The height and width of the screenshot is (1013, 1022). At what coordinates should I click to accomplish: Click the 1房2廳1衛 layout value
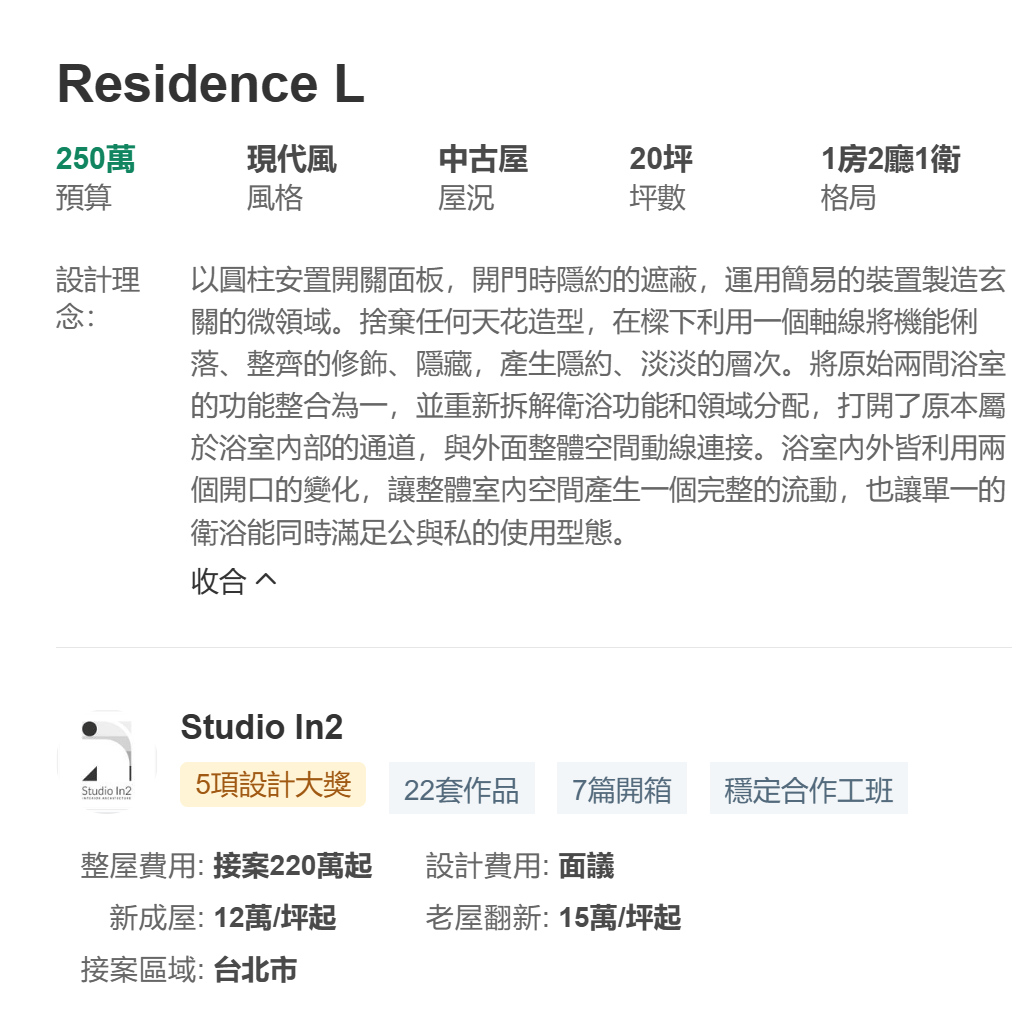click(x=890, y=160)
